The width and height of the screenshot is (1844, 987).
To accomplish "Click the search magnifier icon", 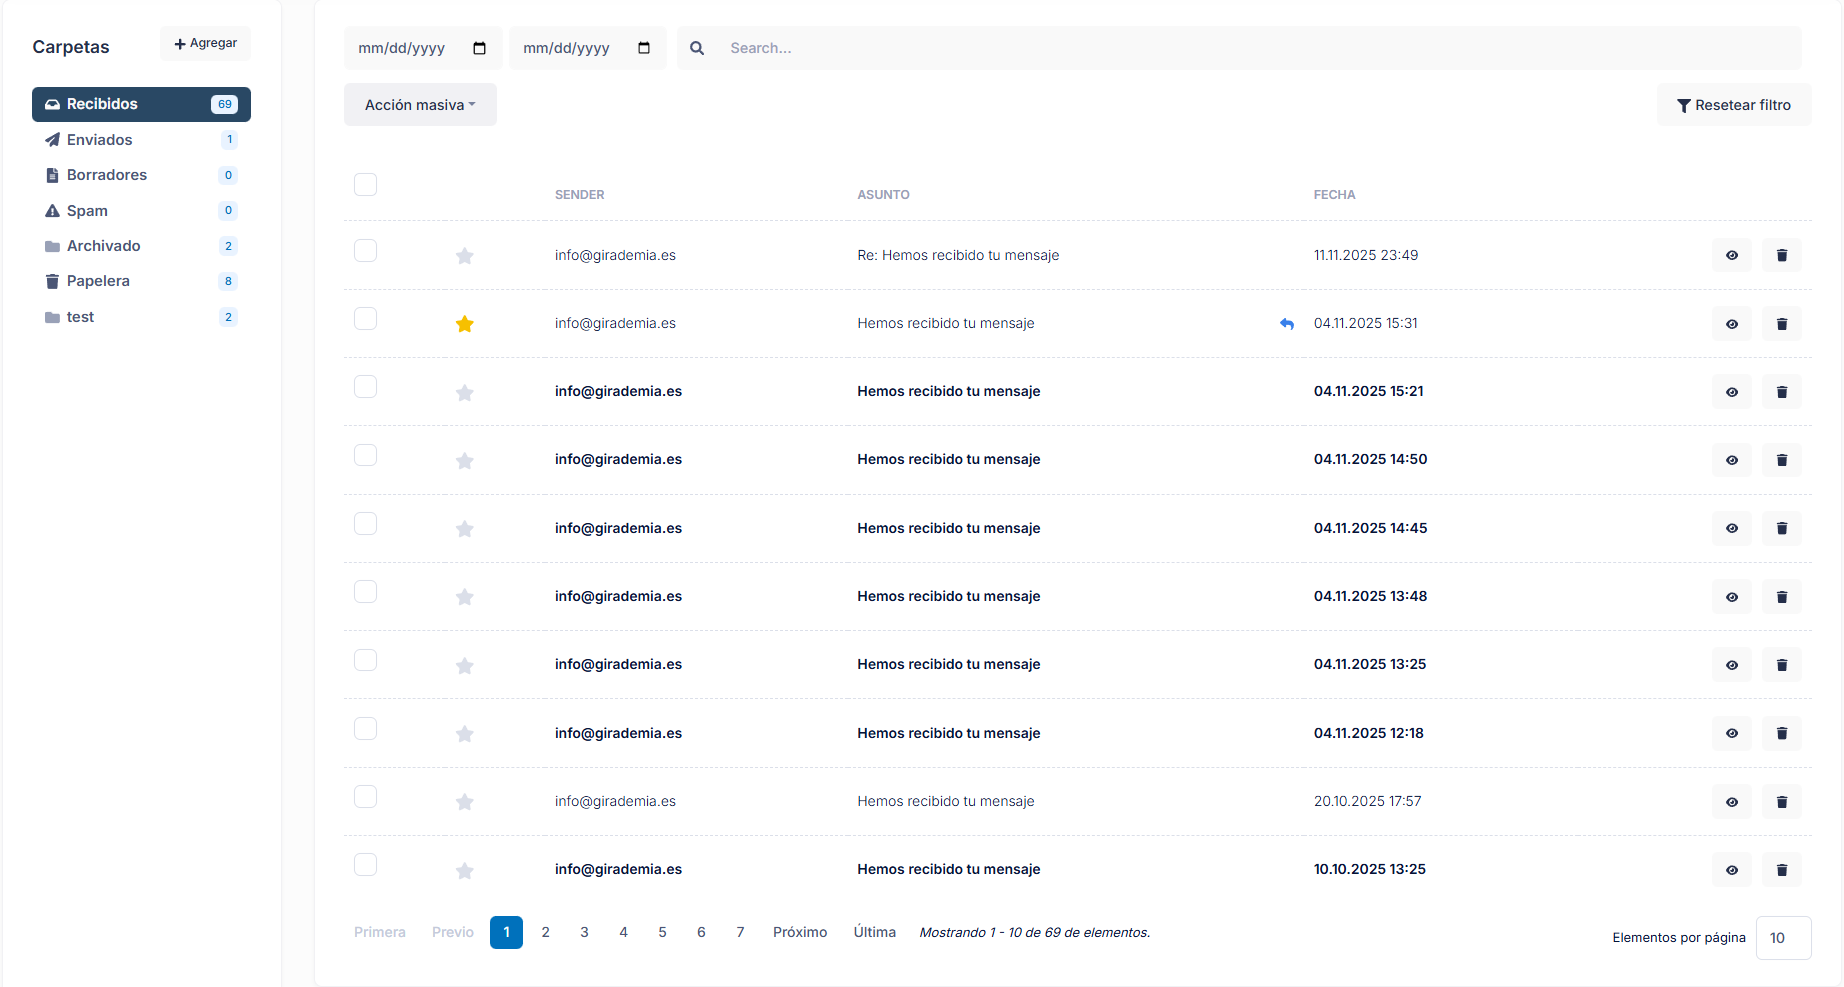I will 697,47.
